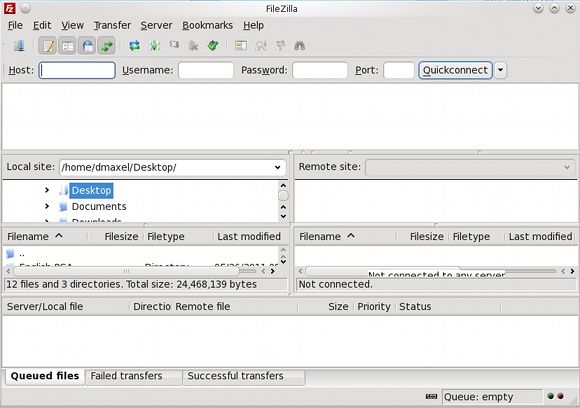Click remote file list horizontal scrollbar
Screen dimensions: 580x408
(x=383, y=271)
